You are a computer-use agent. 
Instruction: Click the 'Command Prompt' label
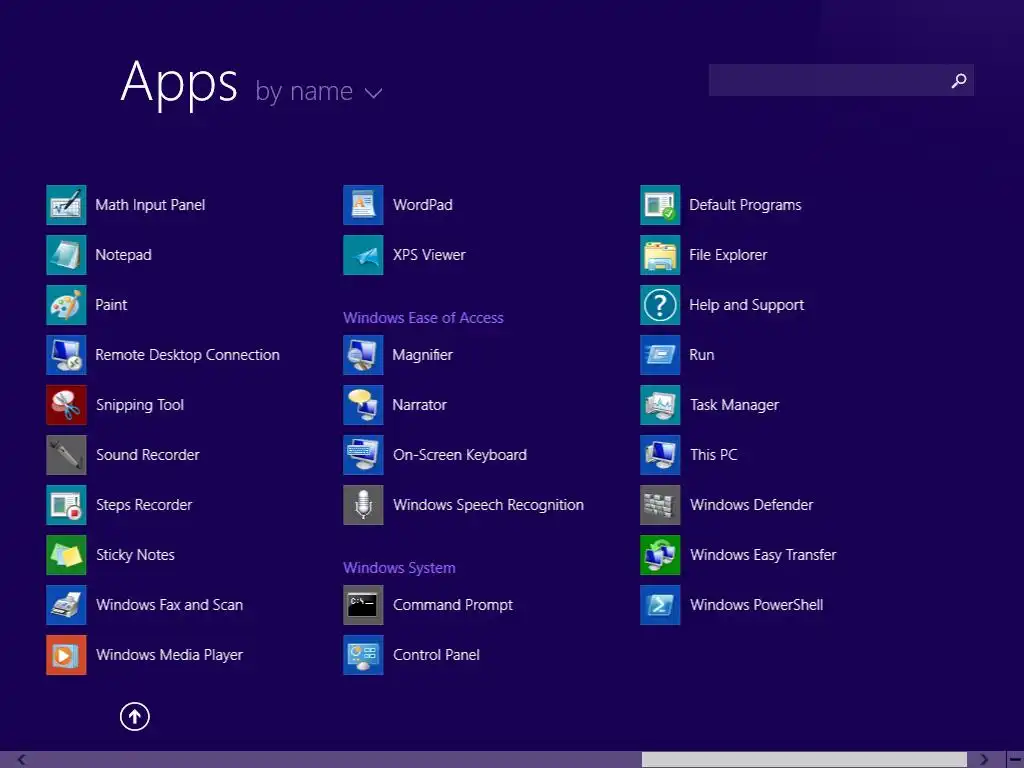pyautogui.click(x=453, y=605)
